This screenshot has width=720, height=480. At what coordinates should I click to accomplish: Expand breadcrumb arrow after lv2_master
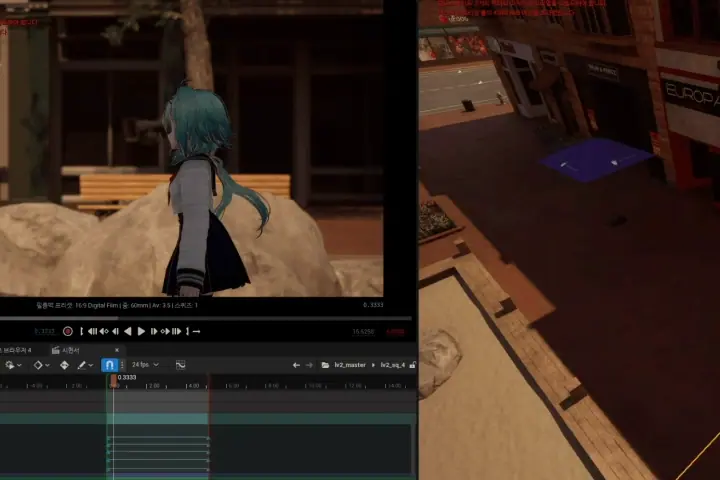pos(373,365)
